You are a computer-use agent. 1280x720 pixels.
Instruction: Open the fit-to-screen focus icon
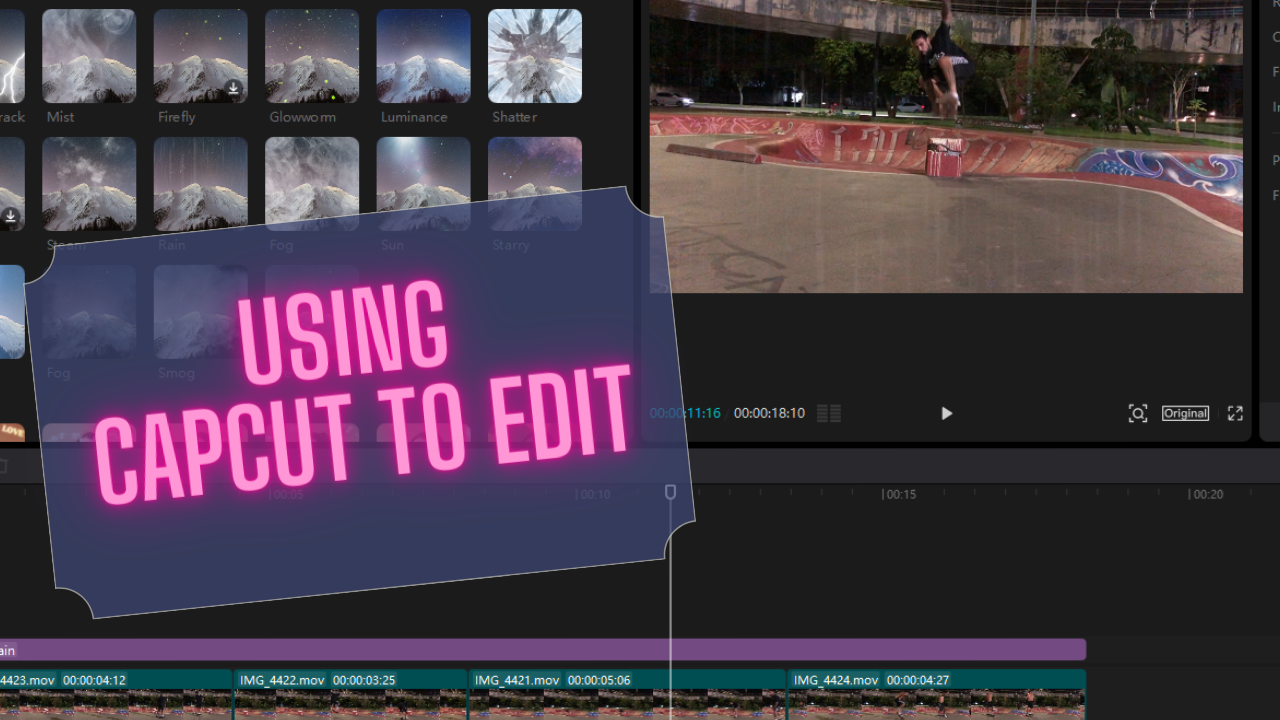pyautogui.click(x=1138, y=413)
